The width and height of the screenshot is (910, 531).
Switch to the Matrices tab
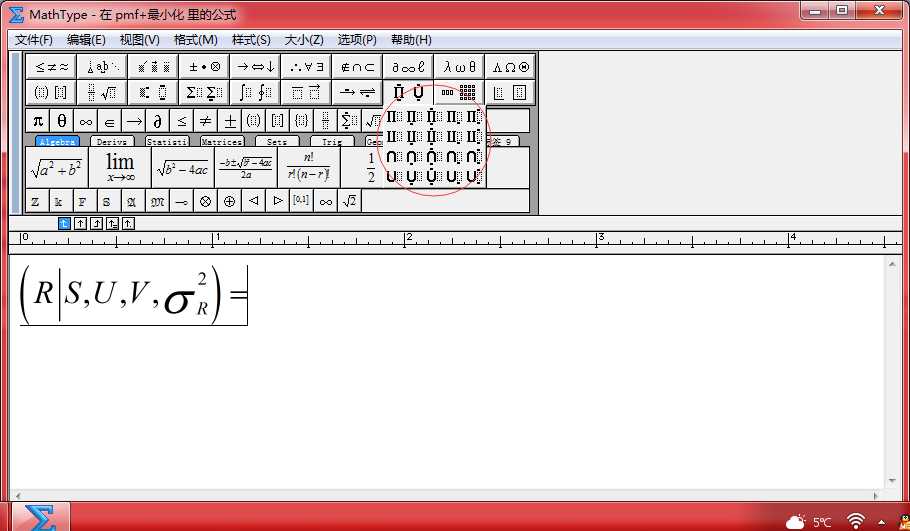(x=222, y=141)
